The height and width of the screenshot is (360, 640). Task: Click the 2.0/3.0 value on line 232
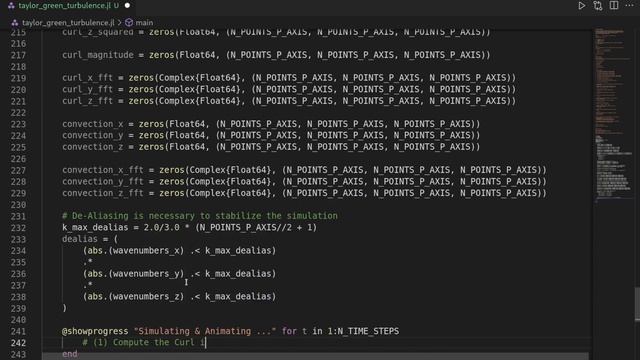(x=161, y=227)
